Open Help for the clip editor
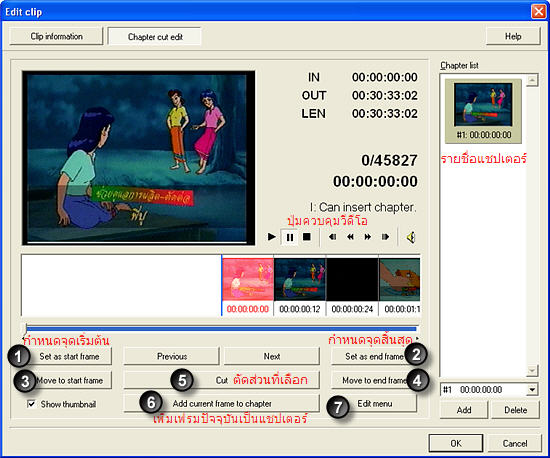Screen dimensions: 550x458 coord(513,36)
